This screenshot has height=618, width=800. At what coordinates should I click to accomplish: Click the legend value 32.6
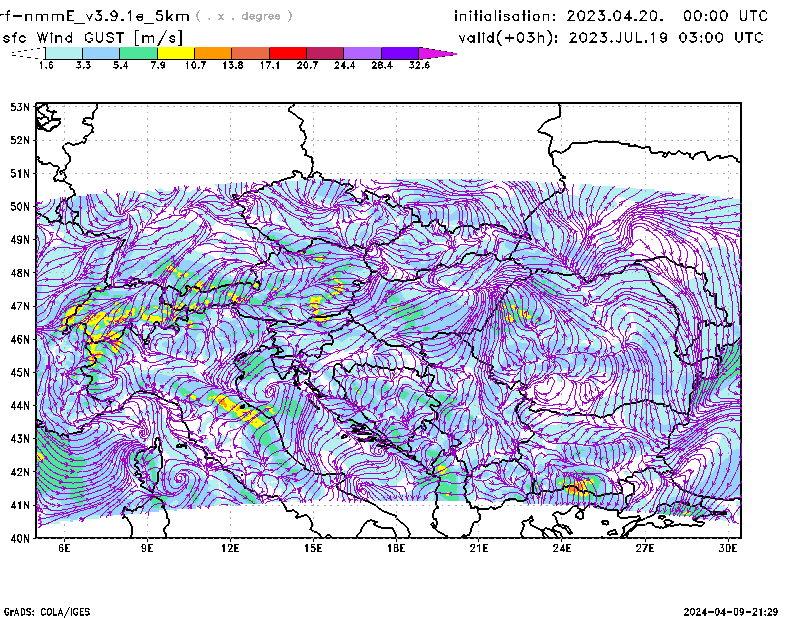pos(419,65)
